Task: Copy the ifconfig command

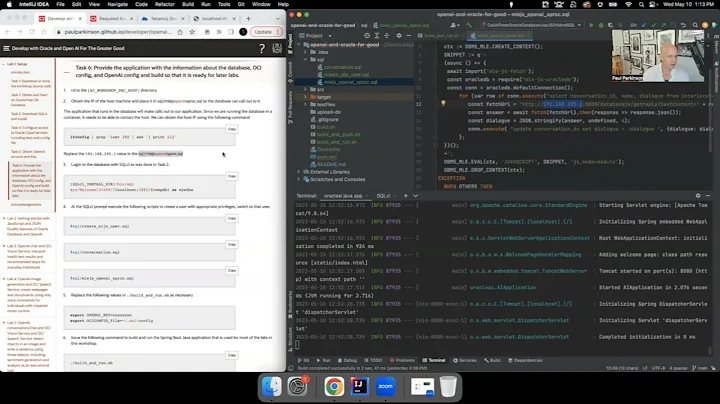Action: tap(232, 129)
